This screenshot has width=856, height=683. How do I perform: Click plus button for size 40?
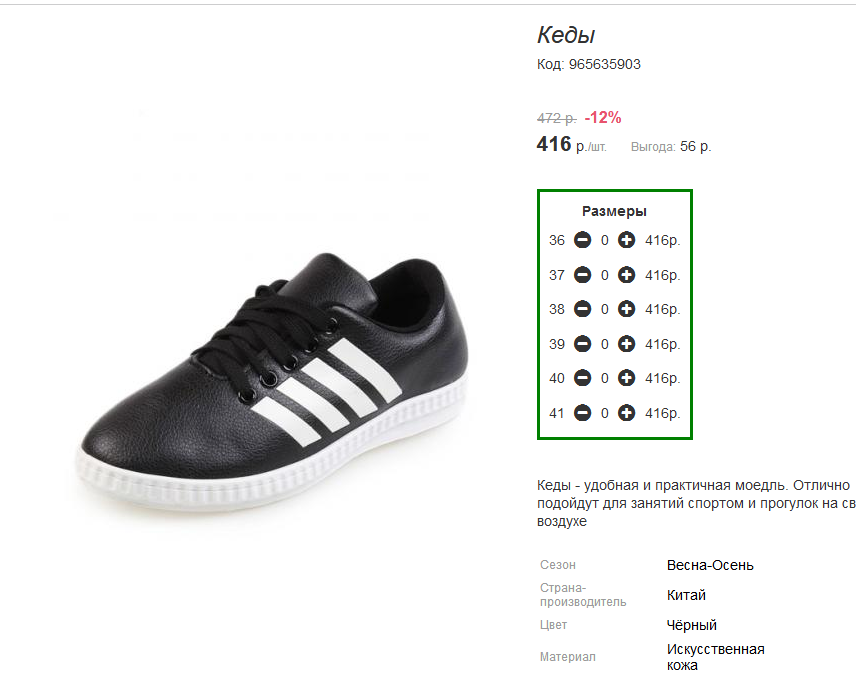point(626,378)
